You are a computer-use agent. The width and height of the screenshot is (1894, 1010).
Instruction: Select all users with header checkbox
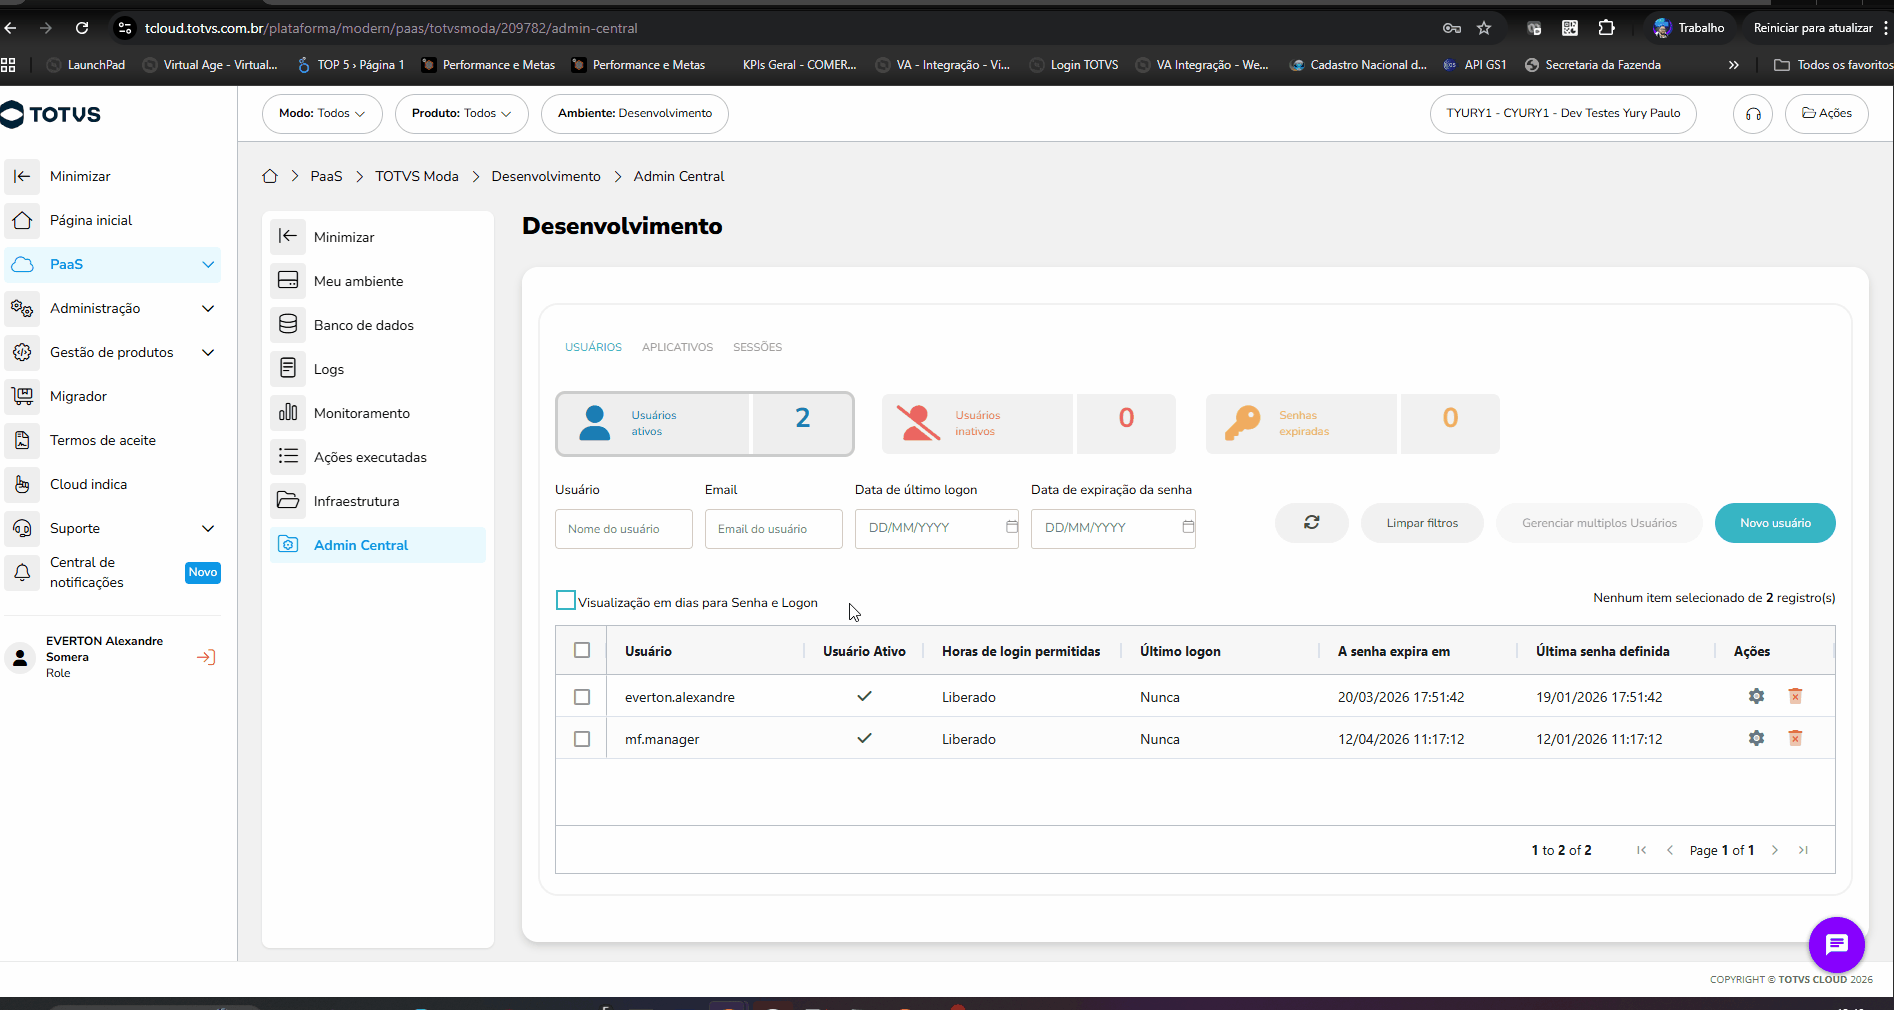pyautogui.click(x=582, y=650)
